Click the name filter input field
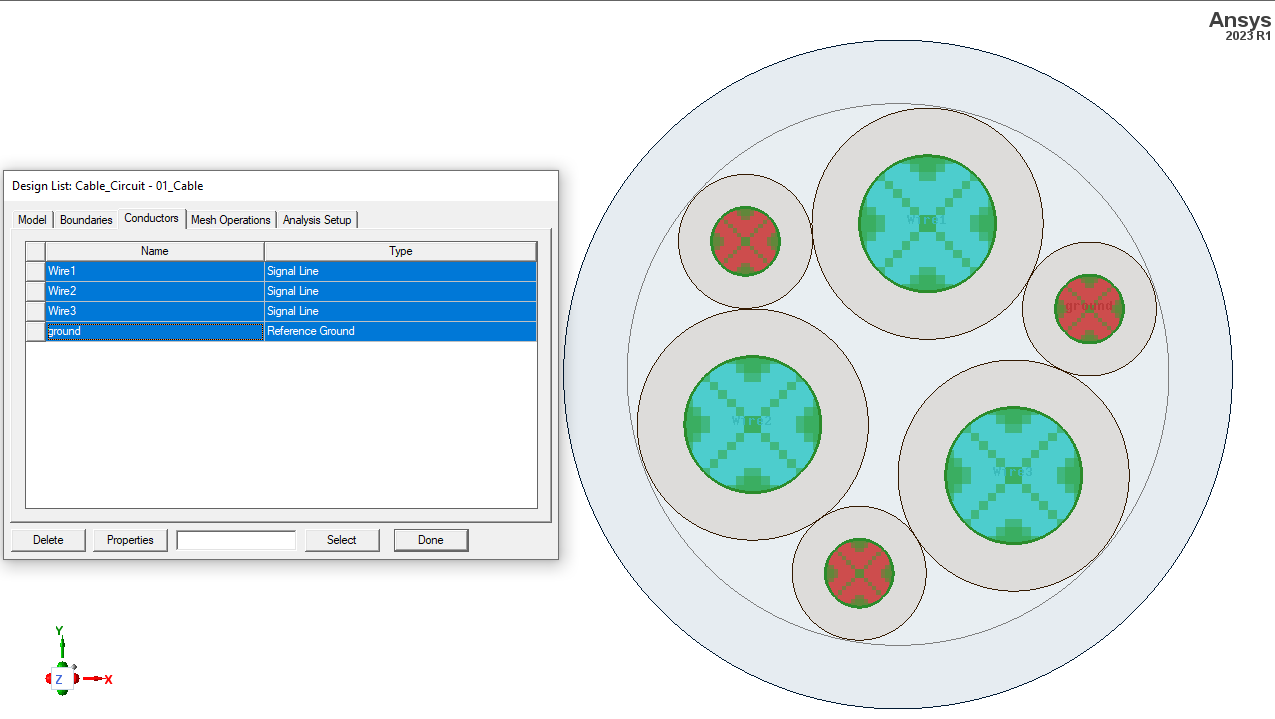 [x=236, y=539]
